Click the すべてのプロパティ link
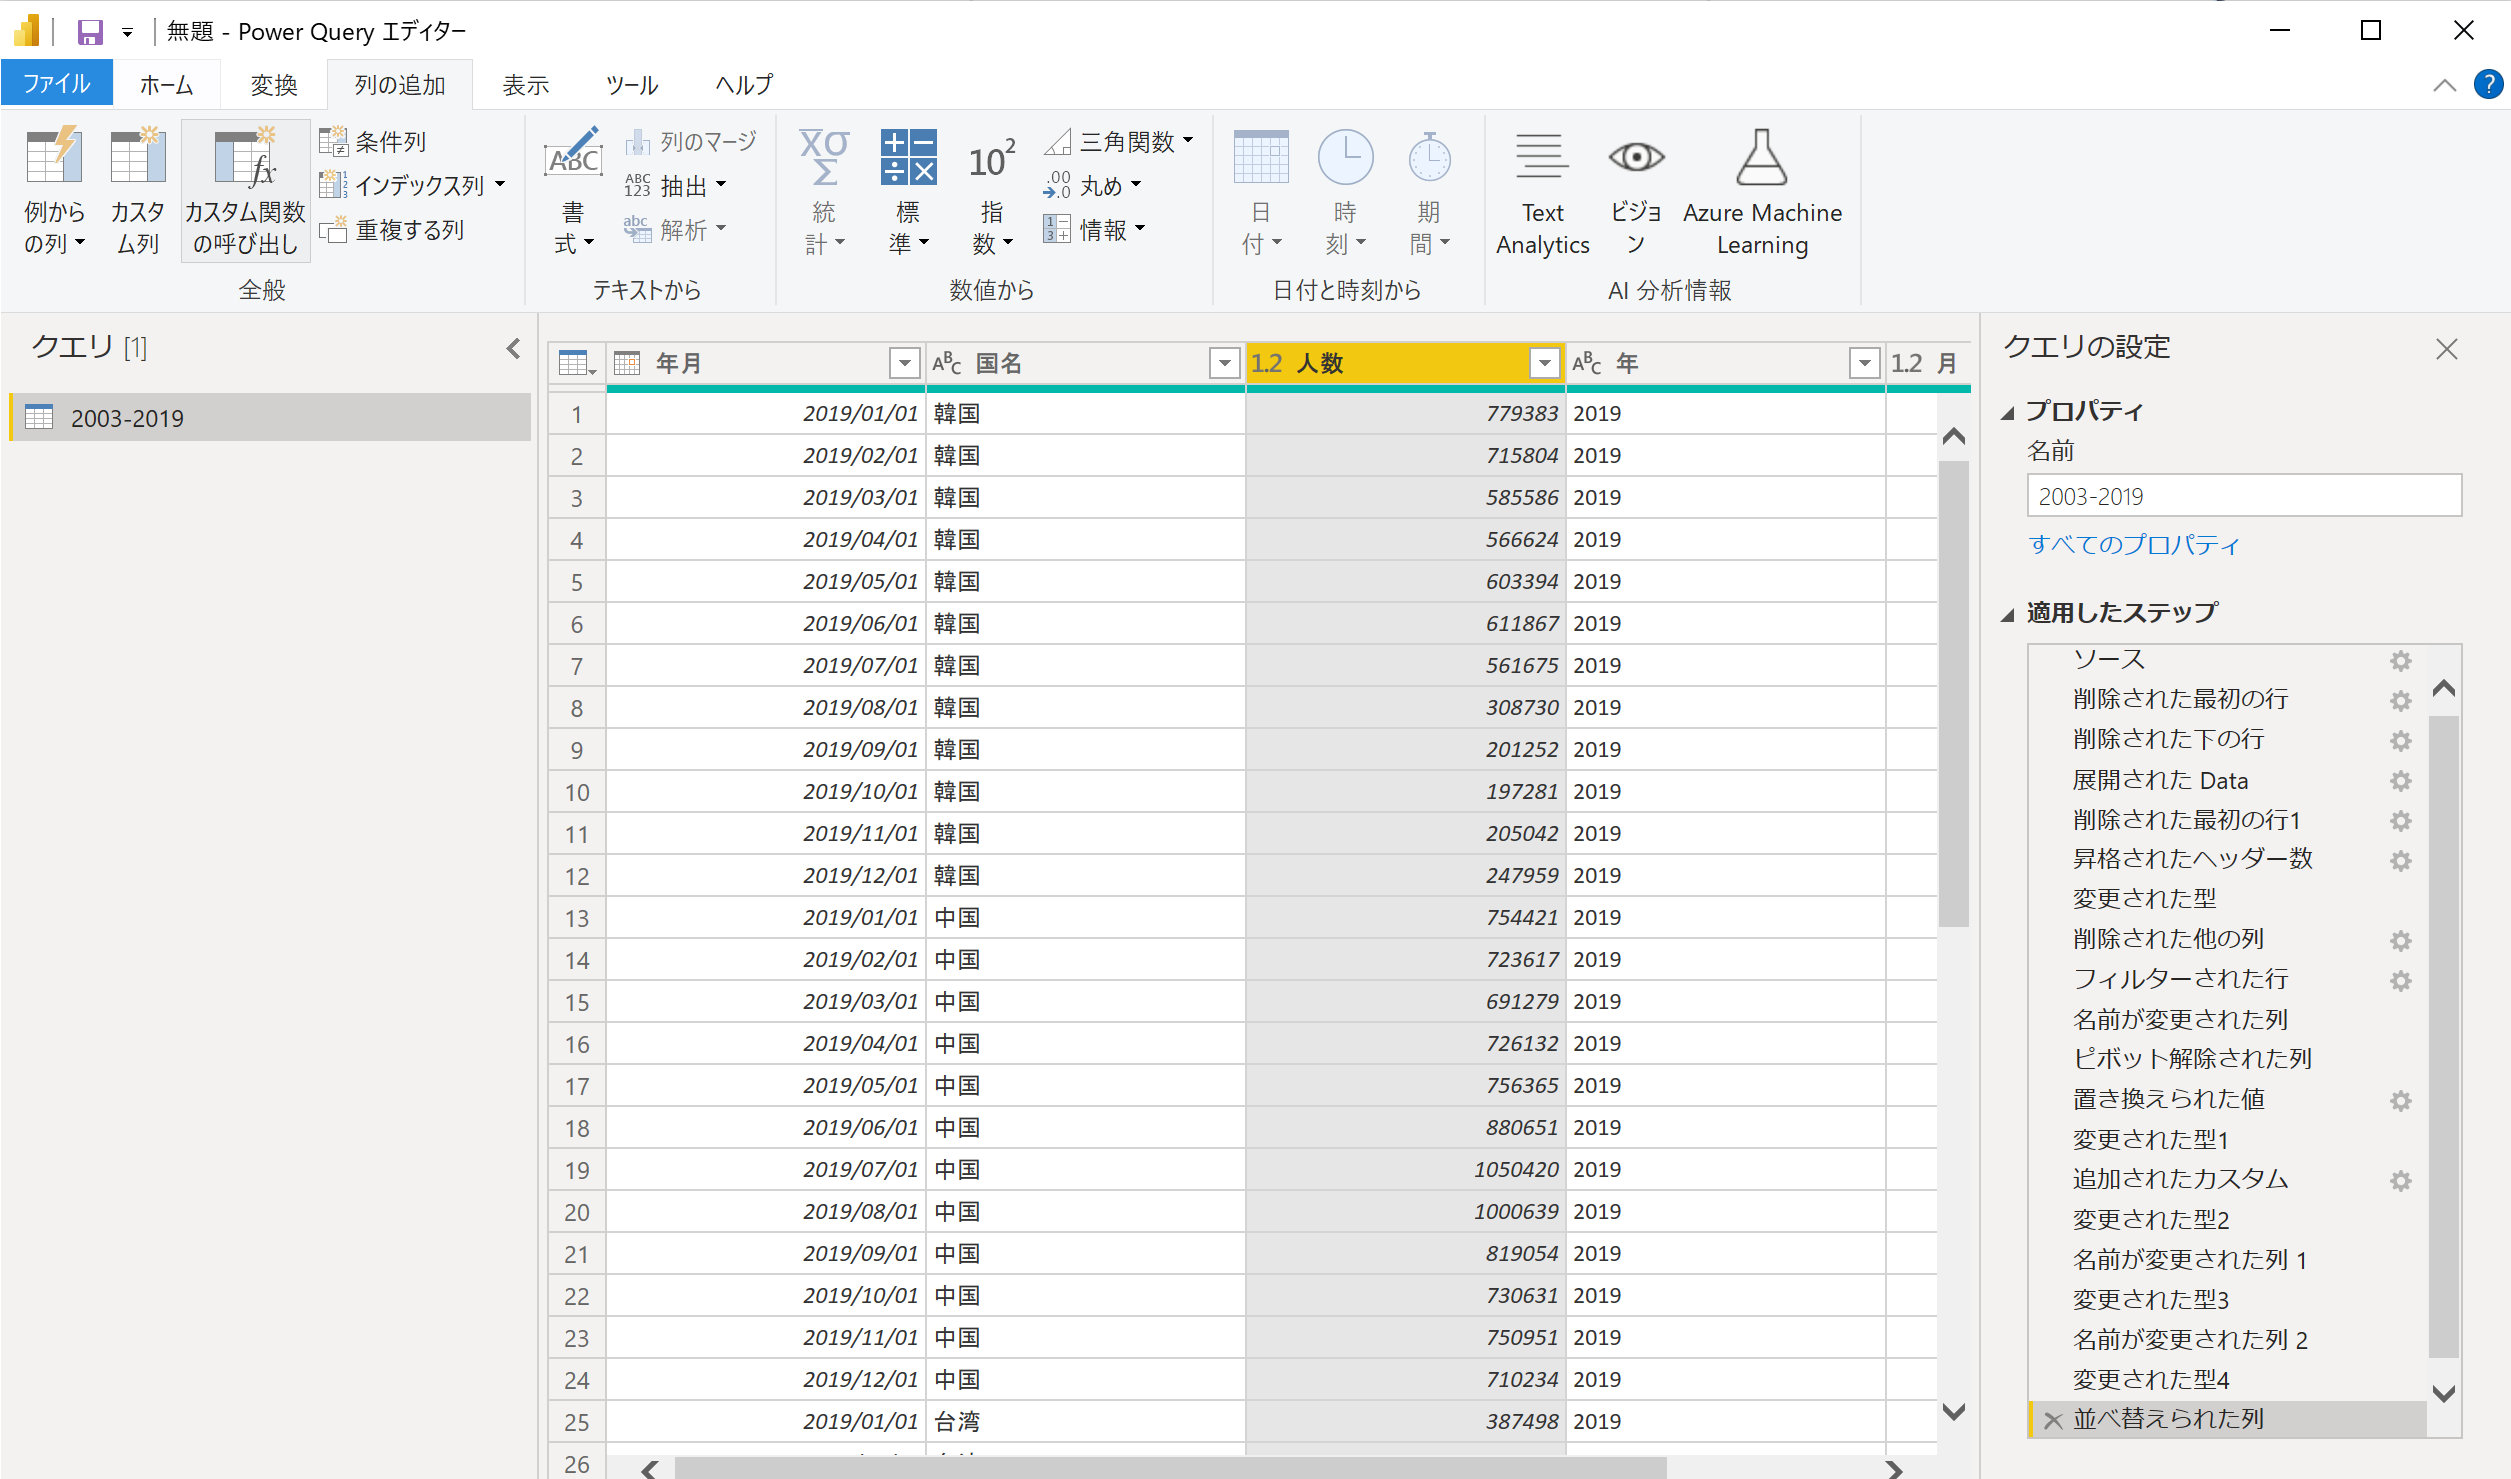 (x=2133, y=544)
